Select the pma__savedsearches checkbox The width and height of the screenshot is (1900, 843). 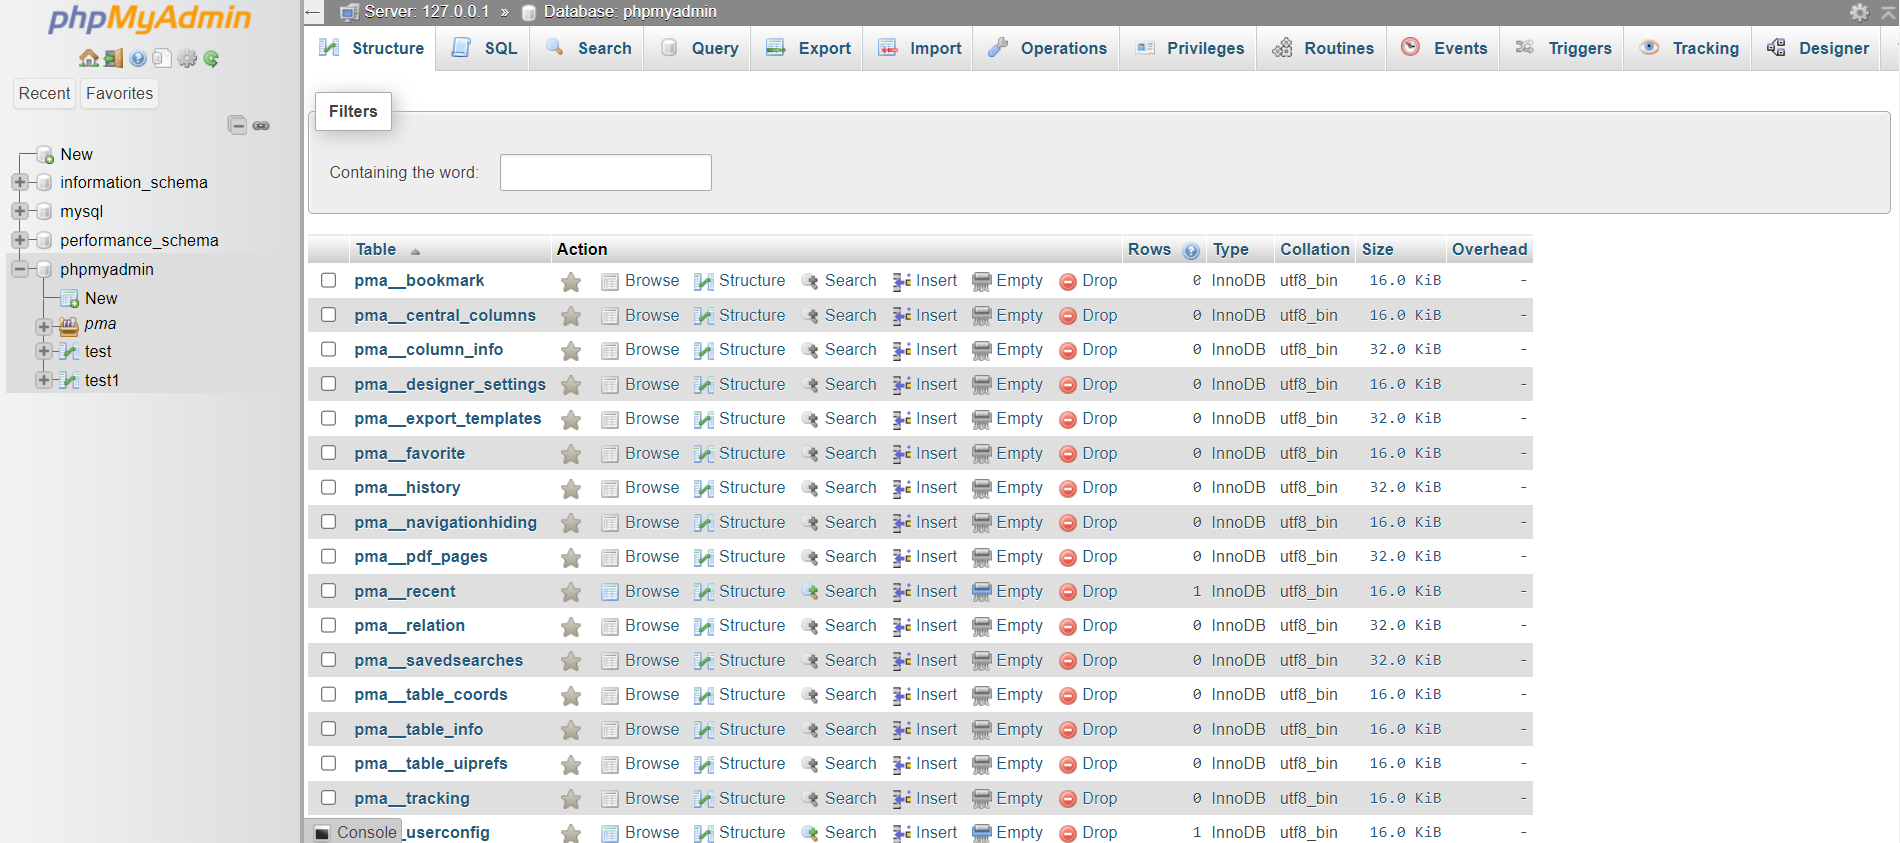(328, 660)
